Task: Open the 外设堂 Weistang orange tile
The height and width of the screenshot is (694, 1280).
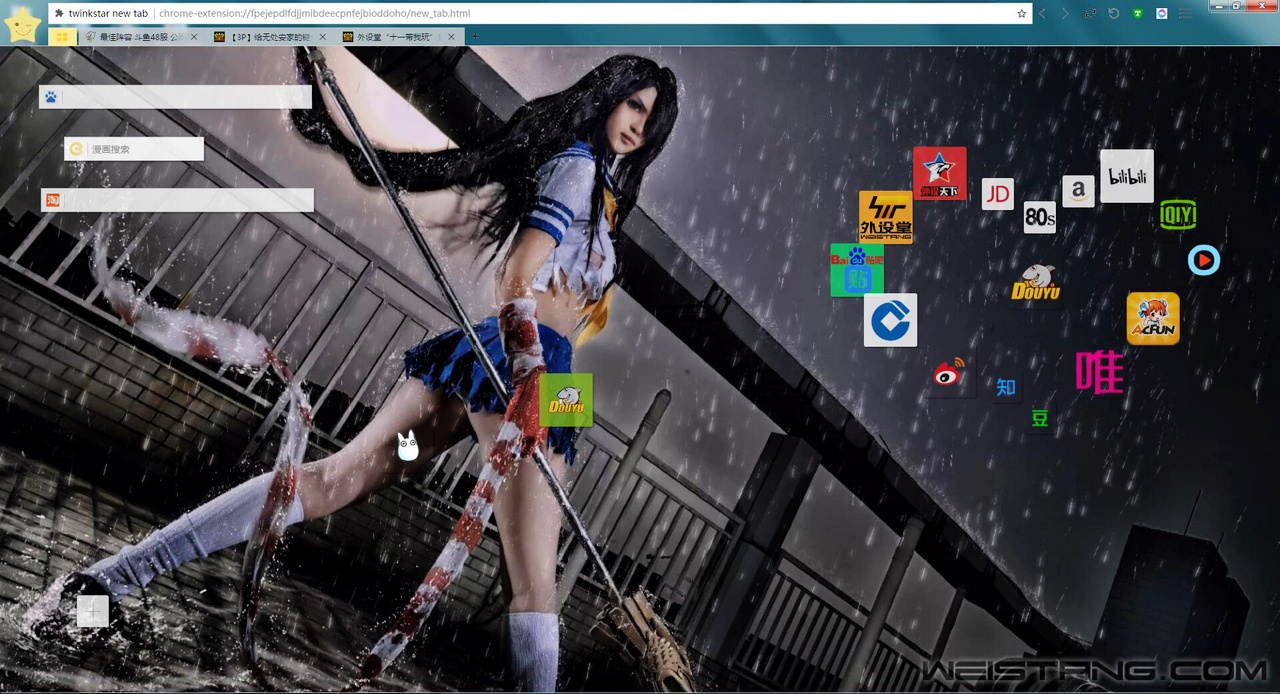Action: coord(885,217)
